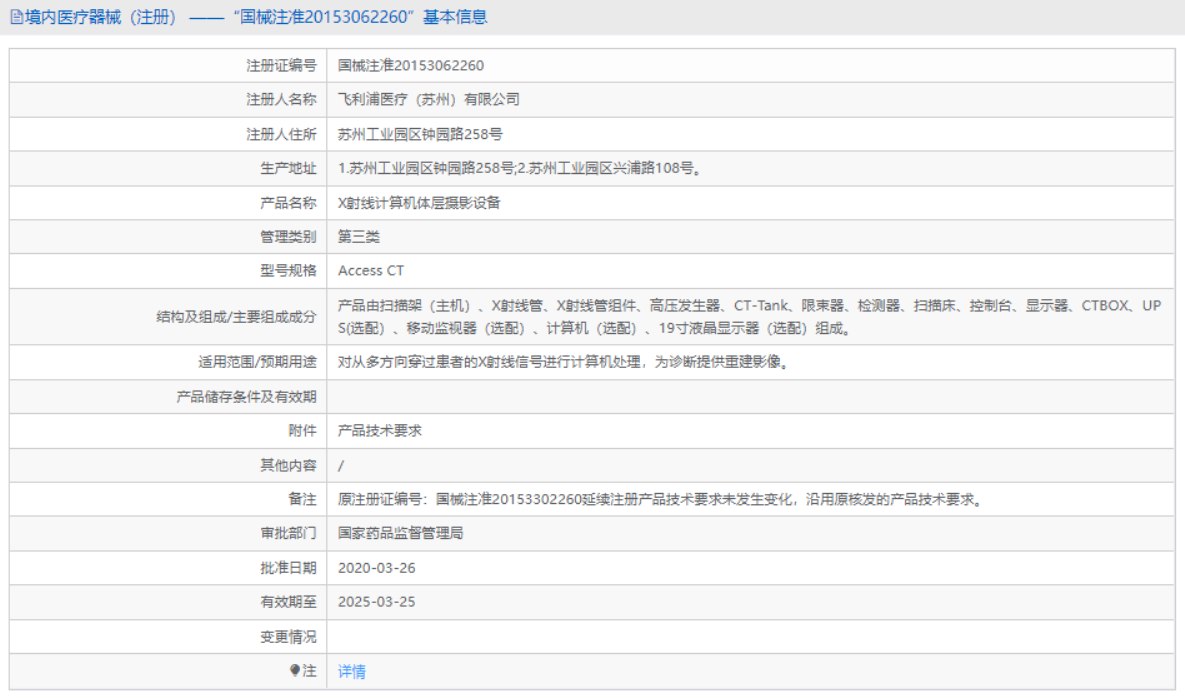Click page title 境内医疗器械（注册）基本信息
Viewport: 1185px width, 698px height.
point(256,17)
